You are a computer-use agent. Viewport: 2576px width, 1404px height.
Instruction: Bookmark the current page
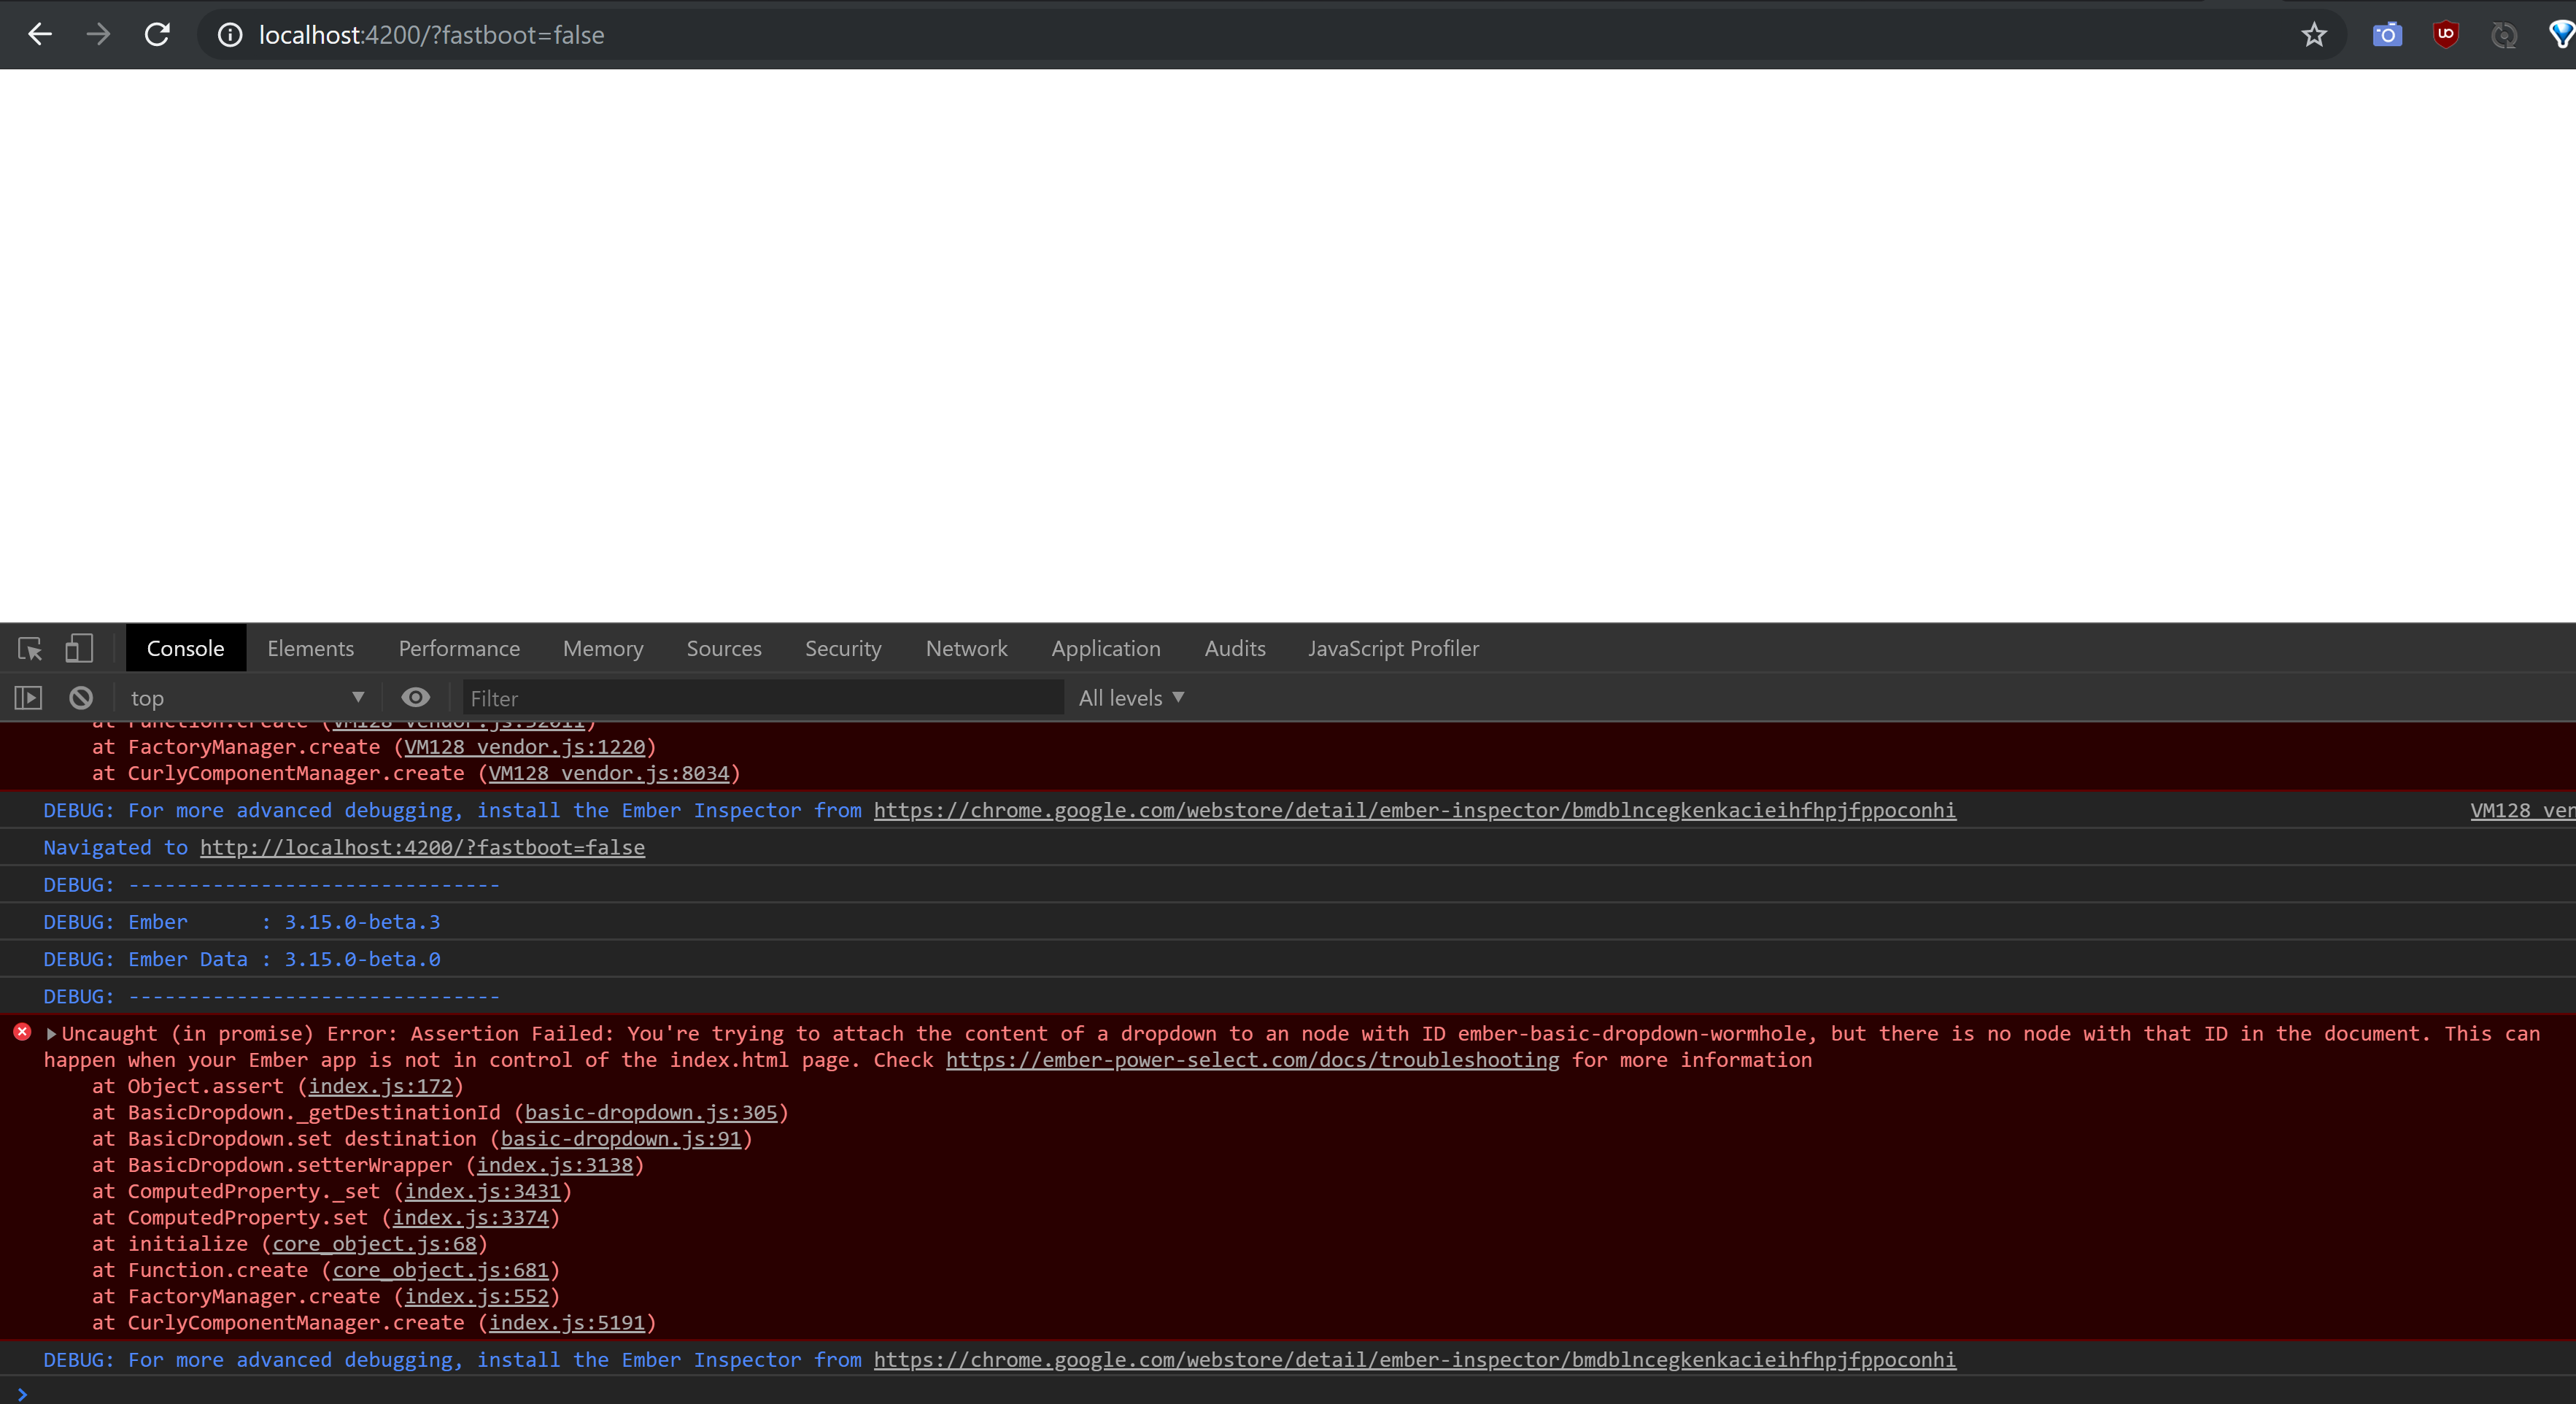click(2313, 34)
